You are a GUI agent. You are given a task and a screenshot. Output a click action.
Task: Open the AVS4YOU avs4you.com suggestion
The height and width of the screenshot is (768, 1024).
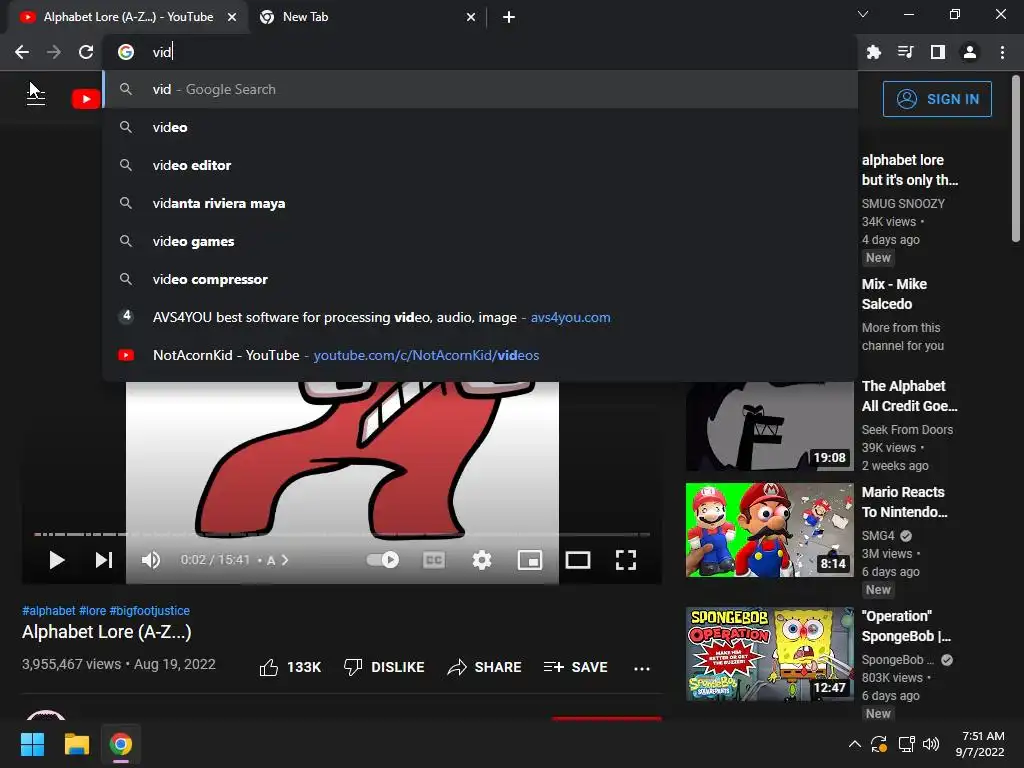click(x=480, y=317)
